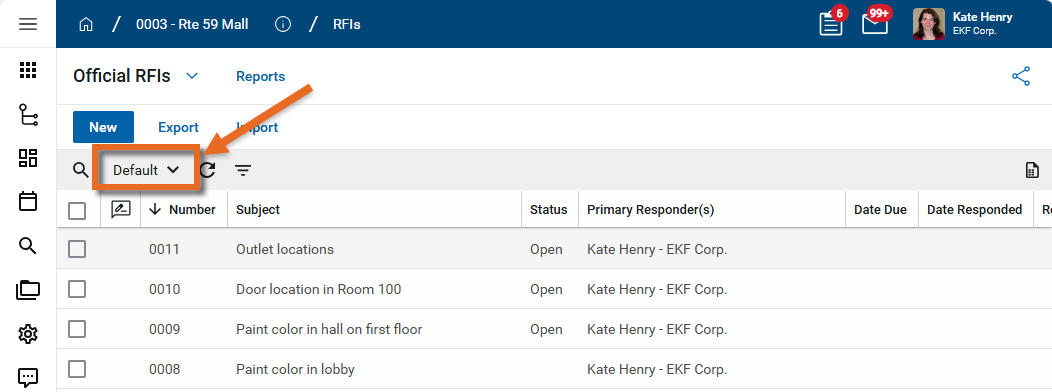The image size is (1052, 392).
Task: Expand the Official RFIs dropdown chevron
Action: click(192, 76)
